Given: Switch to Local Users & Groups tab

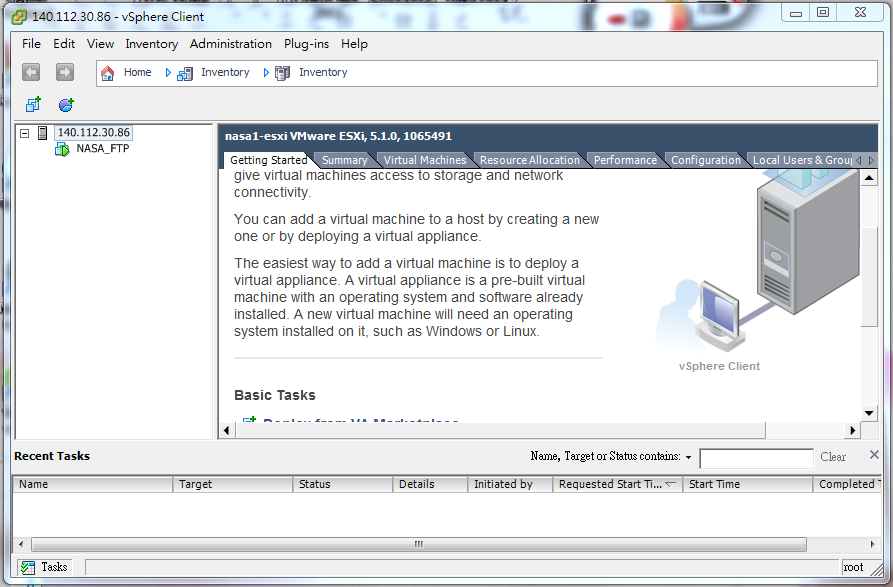Looking at the screenshot, I should coord(802,161).
